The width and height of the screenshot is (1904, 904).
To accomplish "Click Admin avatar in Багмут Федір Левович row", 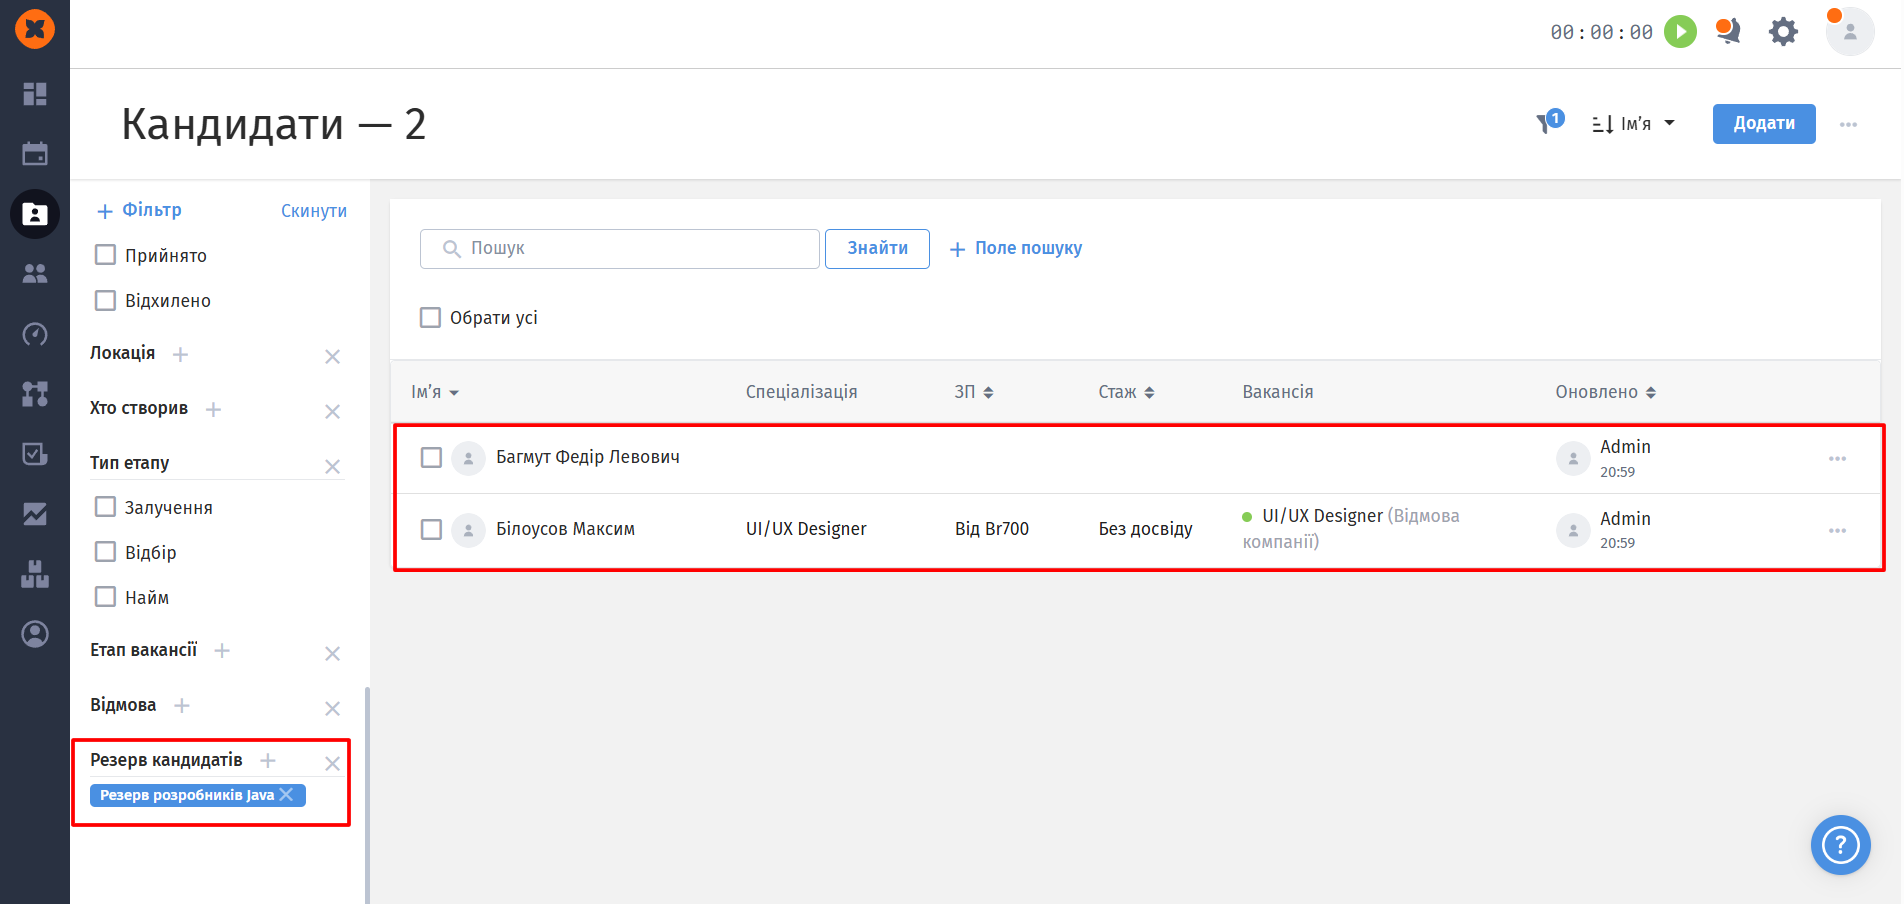I will coord(1573,459).
